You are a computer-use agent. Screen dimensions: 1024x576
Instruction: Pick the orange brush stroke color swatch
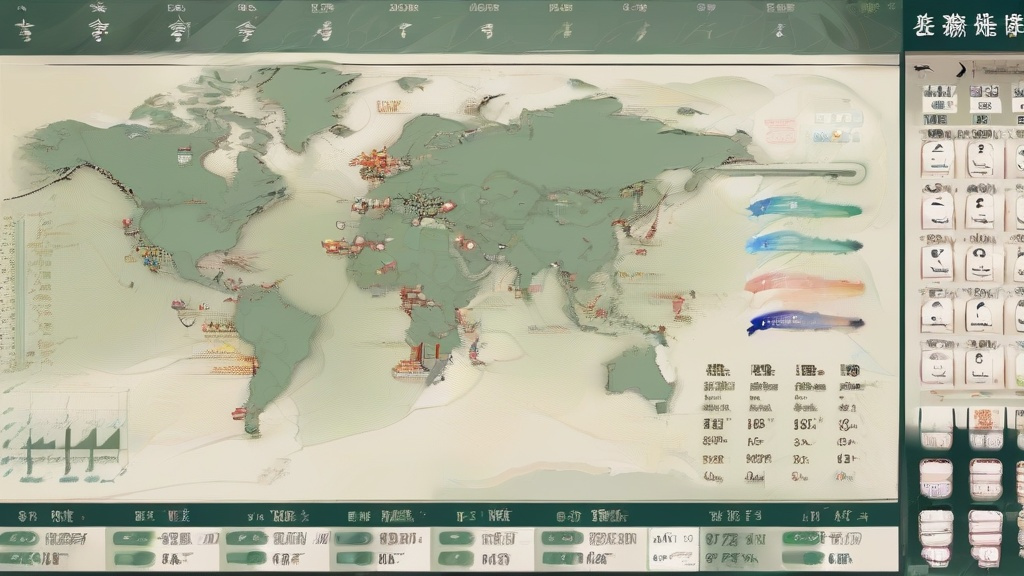click(803, 285)
